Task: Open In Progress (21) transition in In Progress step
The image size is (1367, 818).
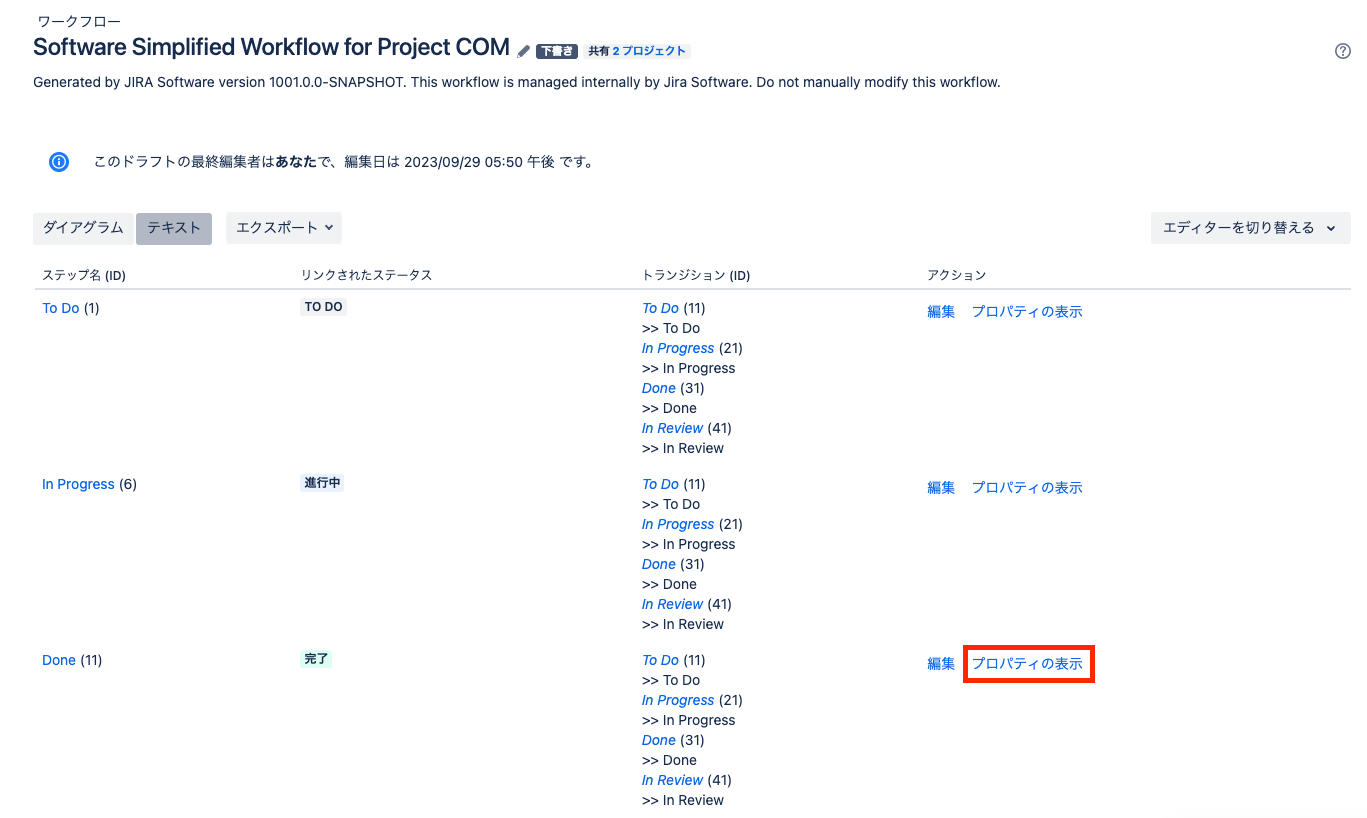Action: (x=678, y=524)
